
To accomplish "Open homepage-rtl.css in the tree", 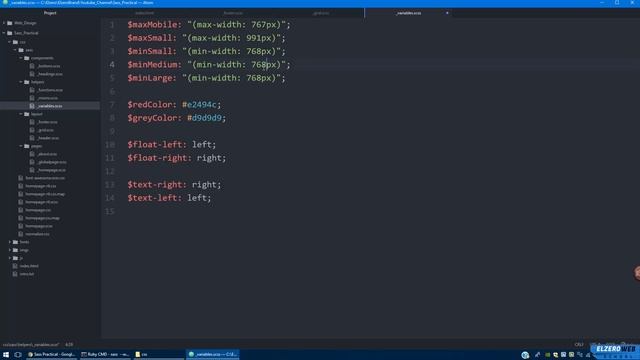I will [40, 186].
